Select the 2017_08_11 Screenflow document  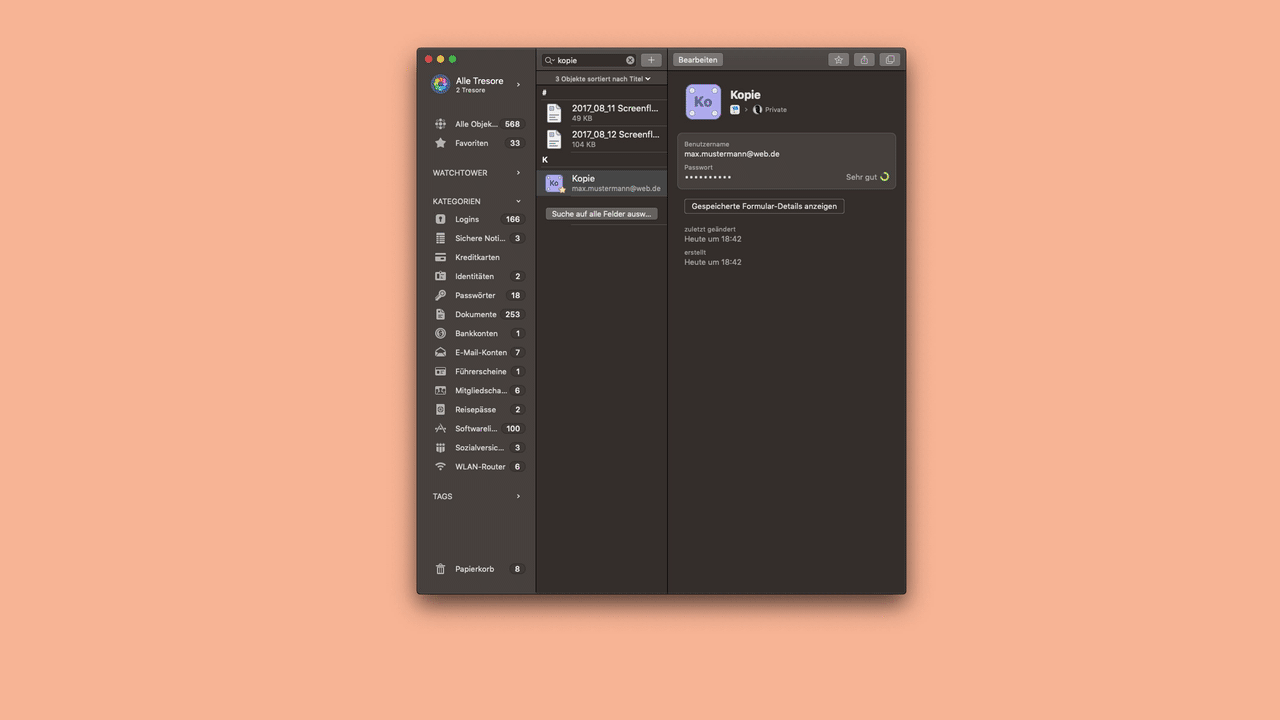pos(602,112)
